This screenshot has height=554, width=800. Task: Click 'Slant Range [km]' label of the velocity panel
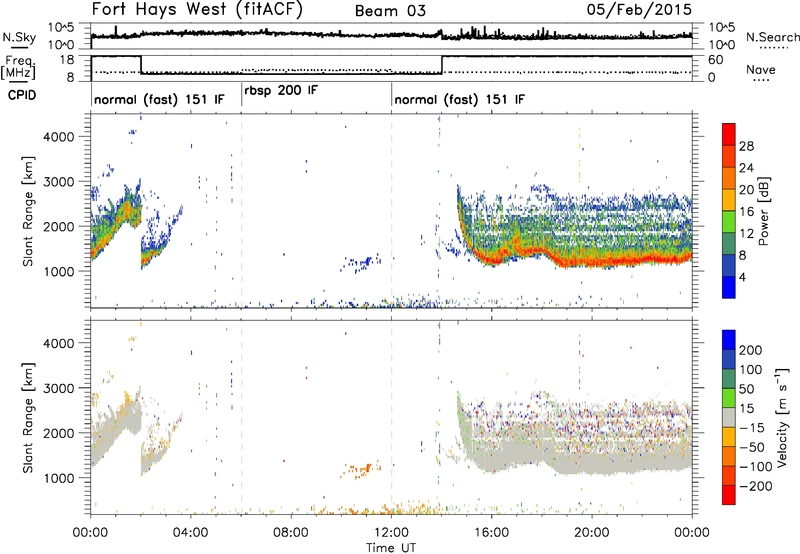[x=29, y=417]
